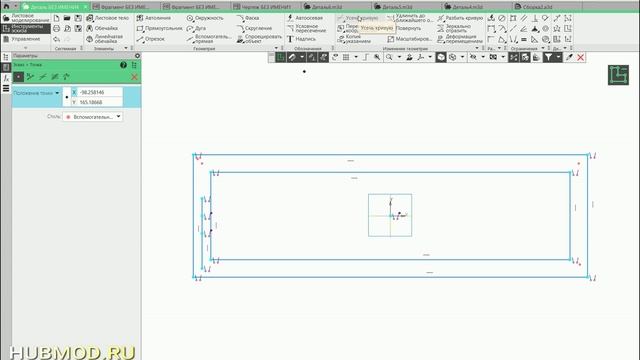Click Листовое тело tool
This screenshot has height=360, width=640.
pyautogui.click(x=107, y=18)
